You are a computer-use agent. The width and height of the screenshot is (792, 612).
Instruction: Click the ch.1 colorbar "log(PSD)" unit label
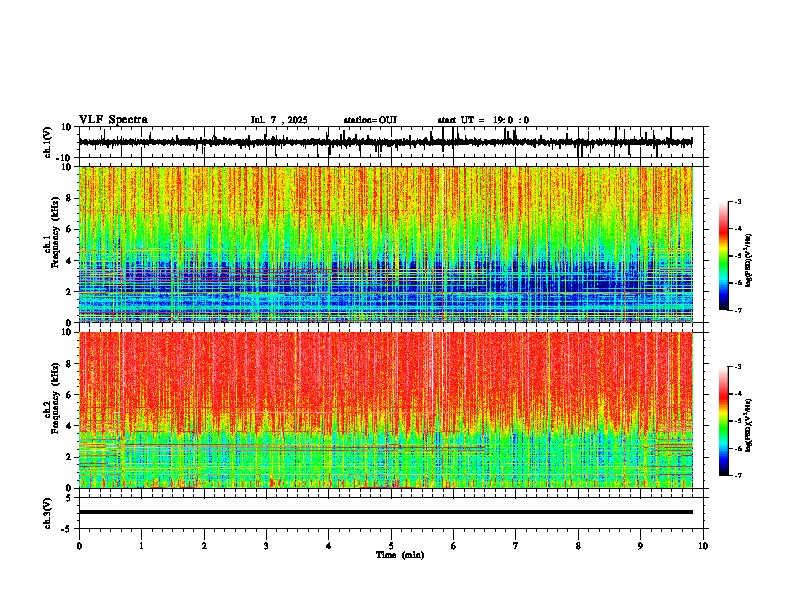[749, 261]
